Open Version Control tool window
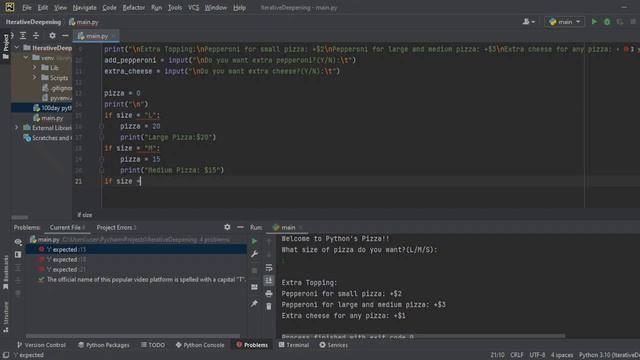Screen dimensions: 640x360 tap(41, 345)
